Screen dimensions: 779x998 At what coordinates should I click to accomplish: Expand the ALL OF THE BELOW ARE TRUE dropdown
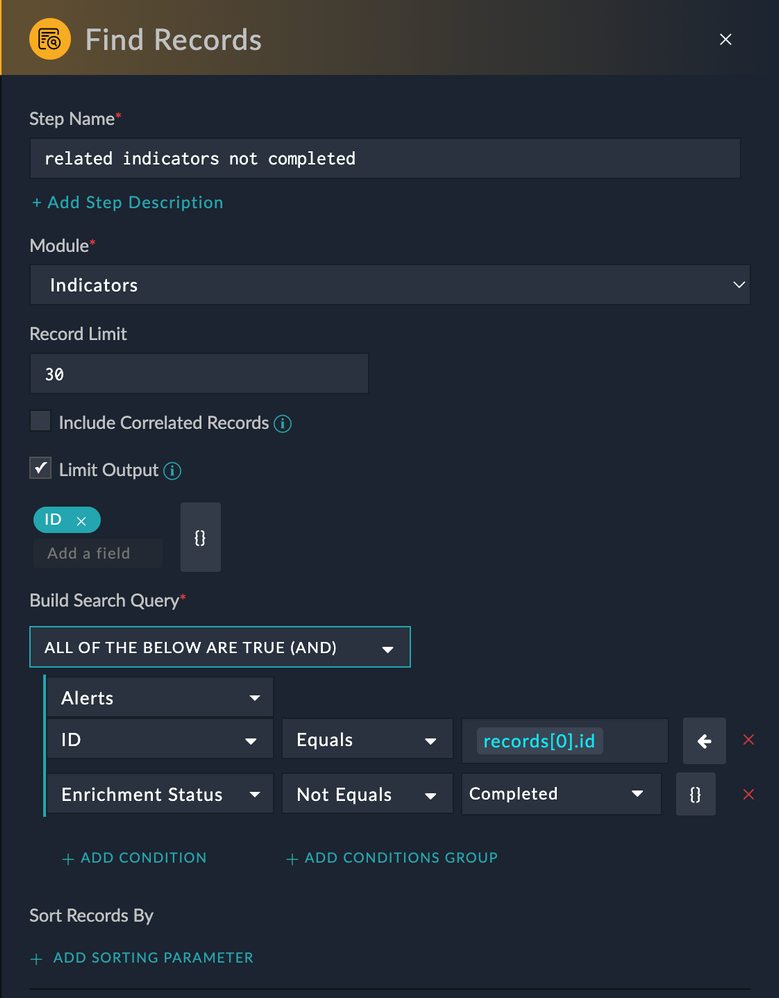pos(220,648)
